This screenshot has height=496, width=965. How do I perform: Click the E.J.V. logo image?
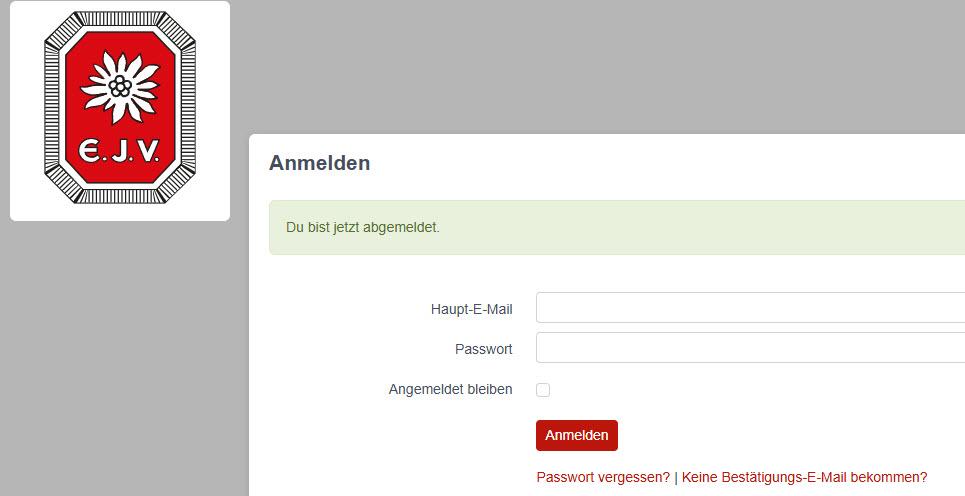point(120,110)
